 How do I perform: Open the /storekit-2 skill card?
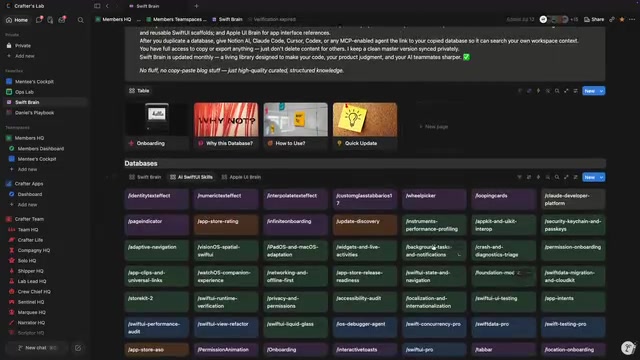click(x=157, y=302)
